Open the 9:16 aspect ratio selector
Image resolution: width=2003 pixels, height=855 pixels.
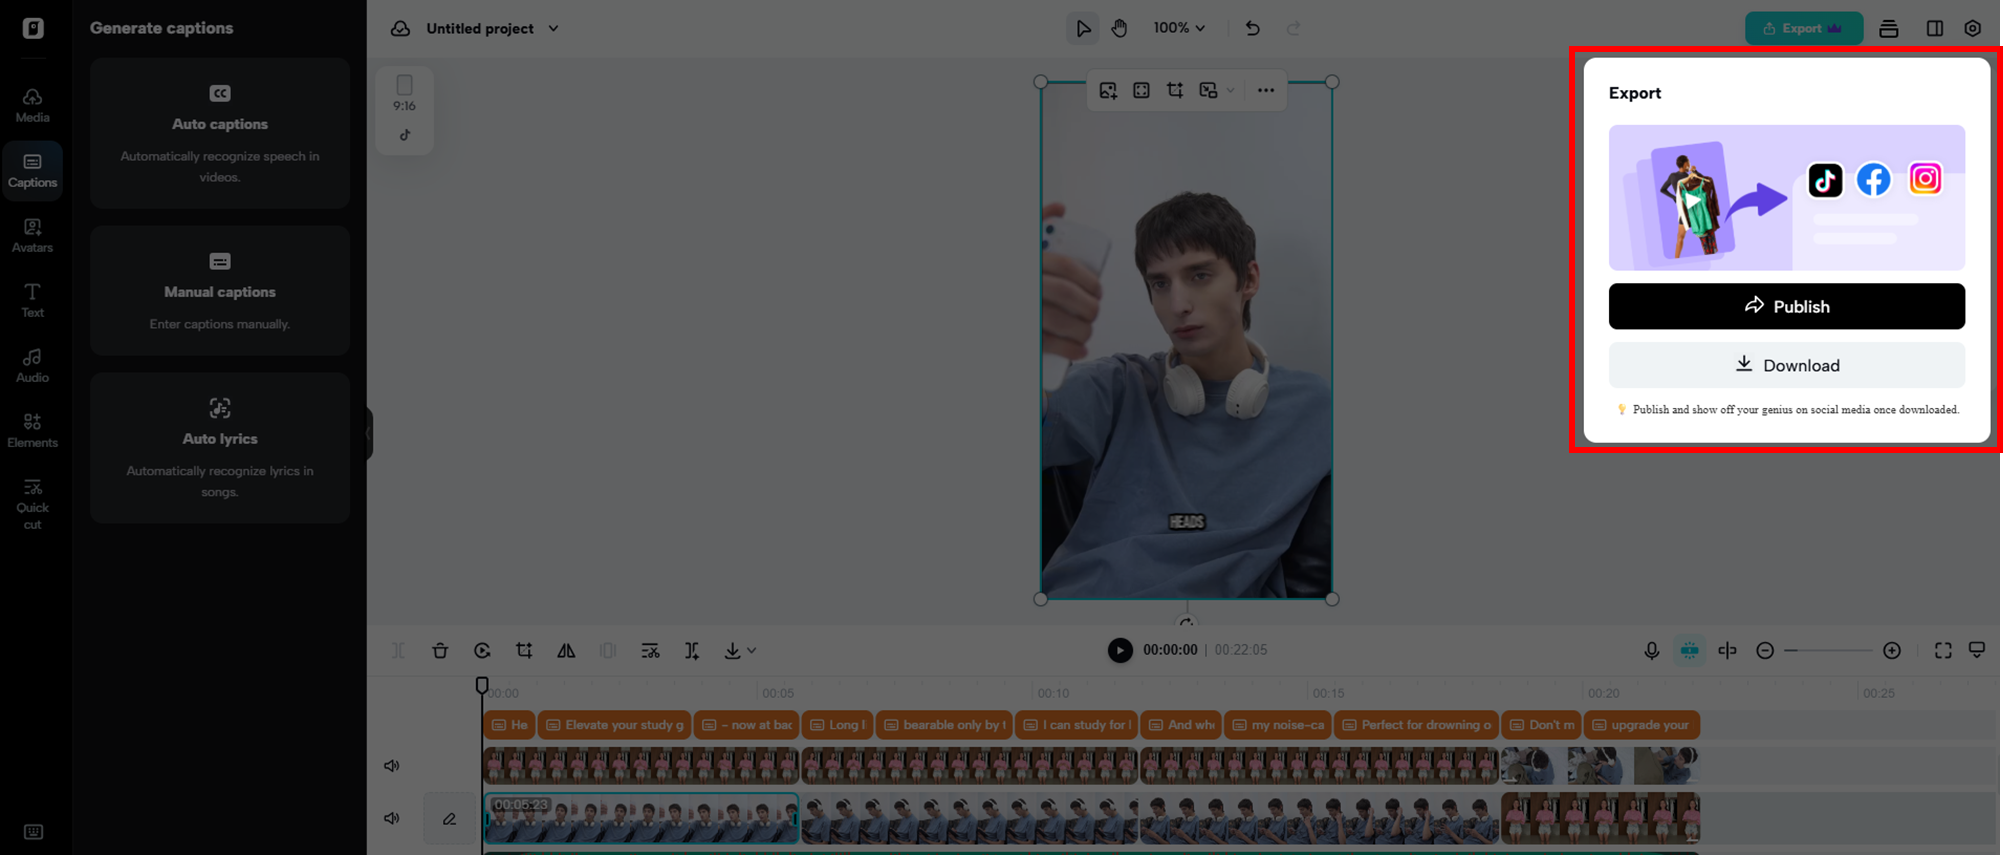click(404, 93)
